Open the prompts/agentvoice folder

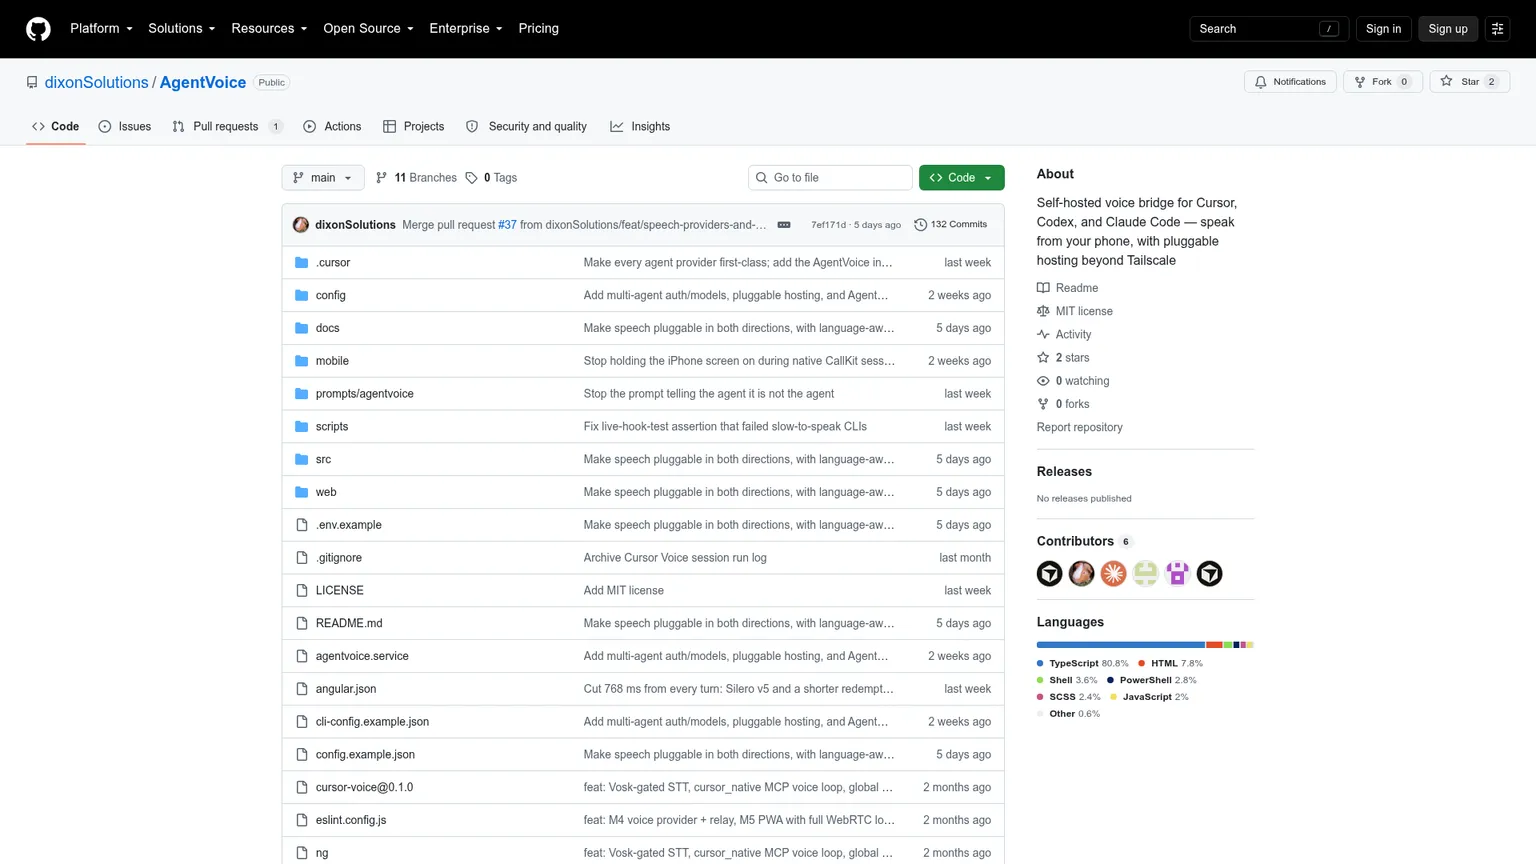(x=364, y=394)
